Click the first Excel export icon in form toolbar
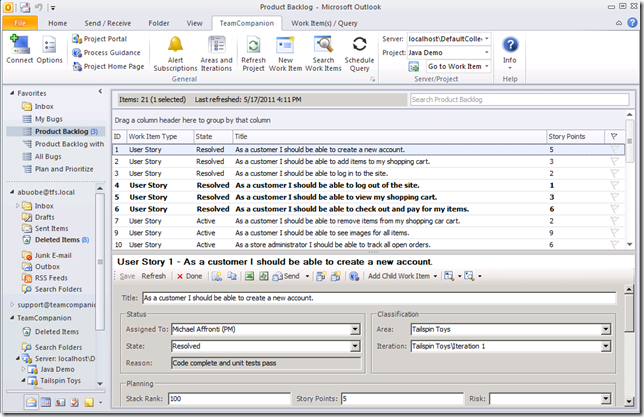The width and height of the screenshot is (644, 417). [x=249, y=276]
